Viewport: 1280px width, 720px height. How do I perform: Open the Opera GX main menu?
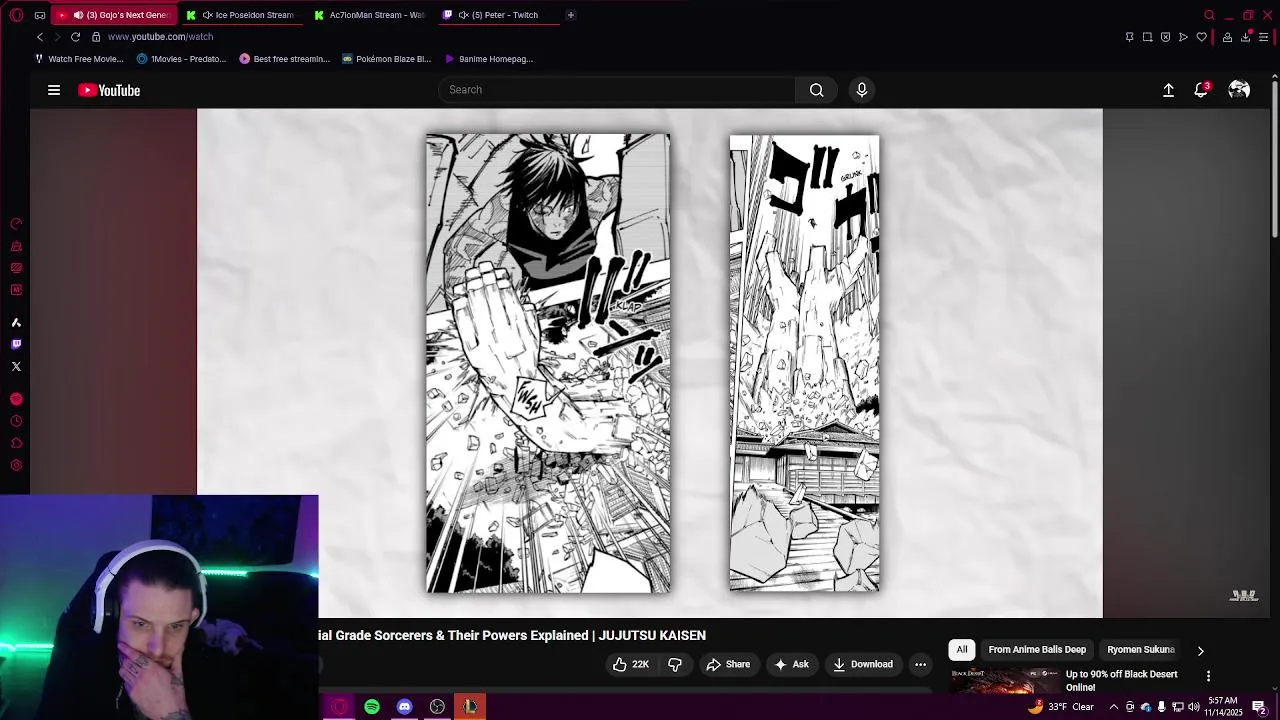[x=16, y=15]
